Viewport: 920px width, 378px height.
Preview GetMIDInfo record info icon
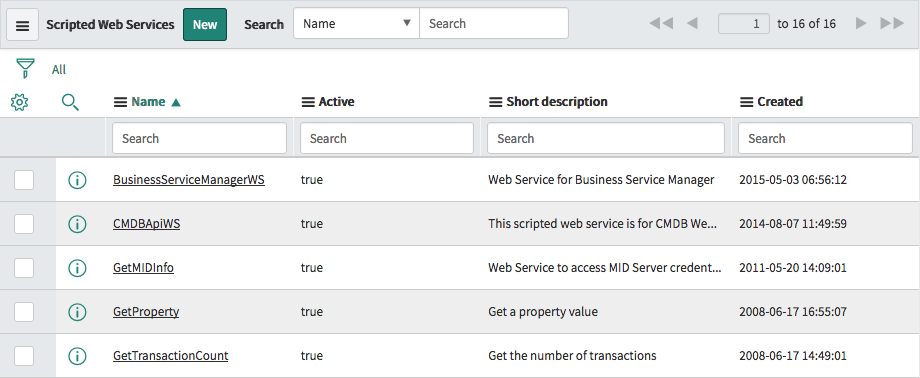click(x=77, y=268)
